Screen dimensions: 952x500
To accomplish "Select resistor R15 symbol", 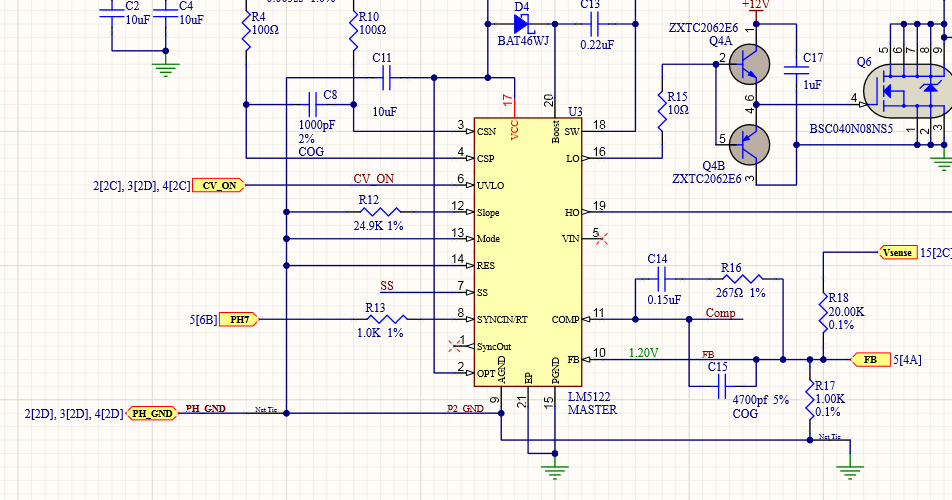I will pos(662,111).
